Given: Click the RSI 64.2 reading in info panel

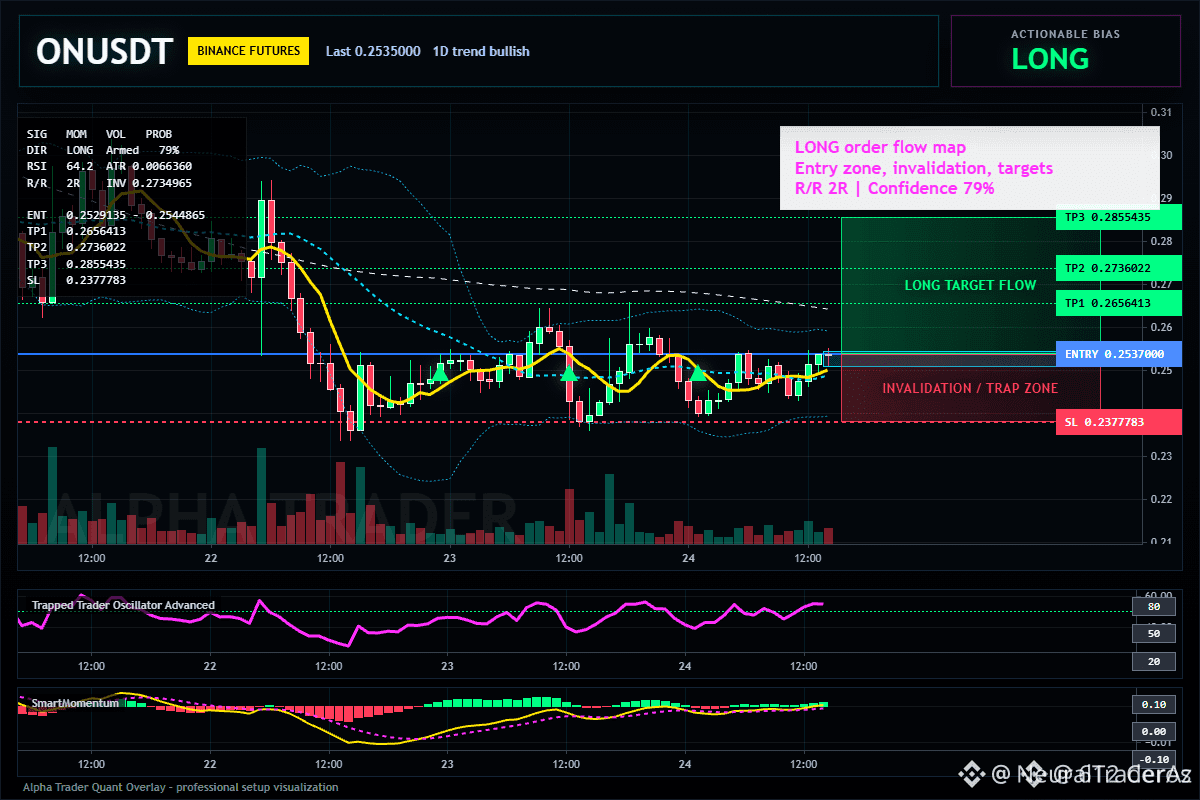Looking at the screenshot, I should pos(60,166).
